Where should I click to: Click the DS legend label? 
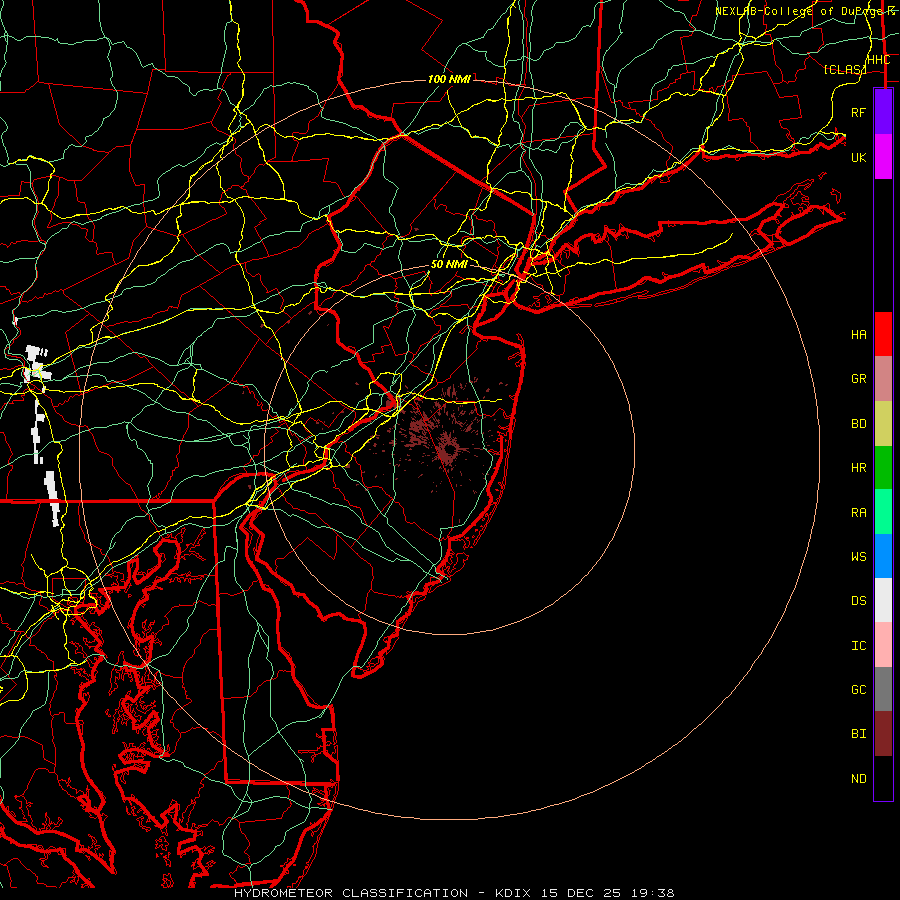(x=859, y=601)
